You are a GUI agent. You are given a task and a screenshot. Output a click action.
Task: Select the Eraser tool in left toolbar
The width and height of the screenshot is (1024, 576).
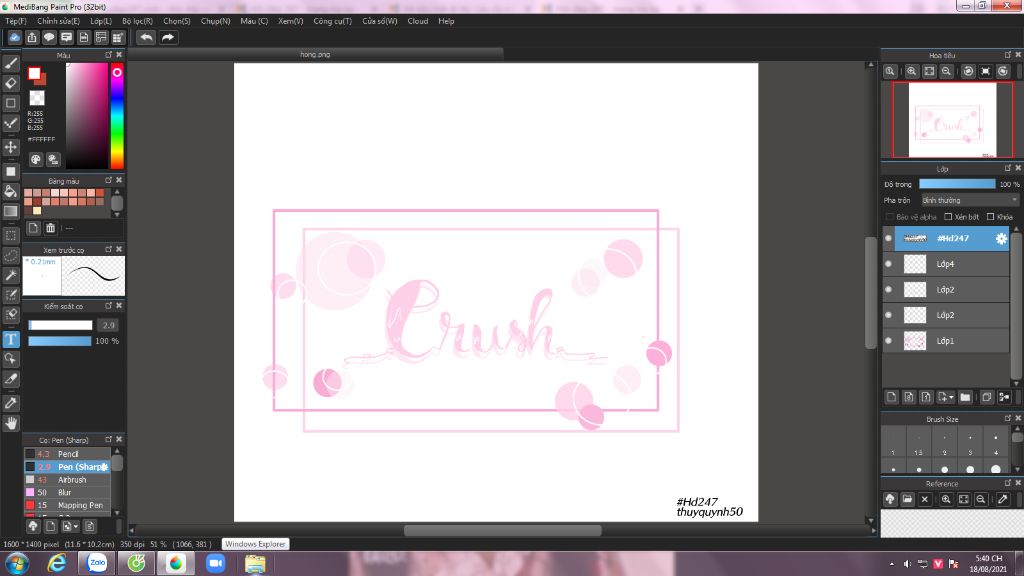pyautogui.click(x=11, y=83)
